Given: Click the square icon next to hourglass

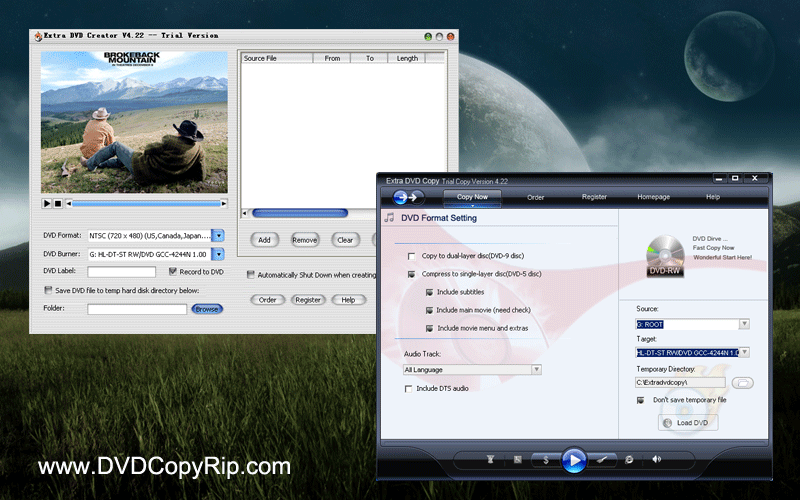Looking at the screenshot, I should pos(517,460).
